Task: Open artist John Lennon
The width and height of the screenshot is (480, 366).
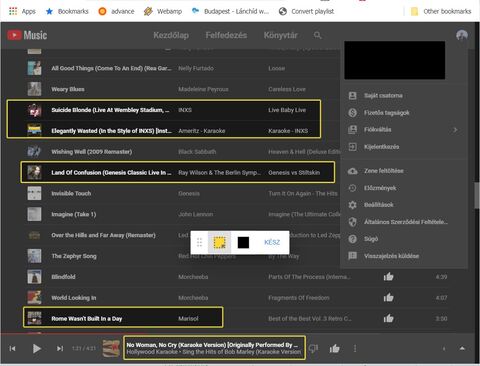Action: (196, 214)
